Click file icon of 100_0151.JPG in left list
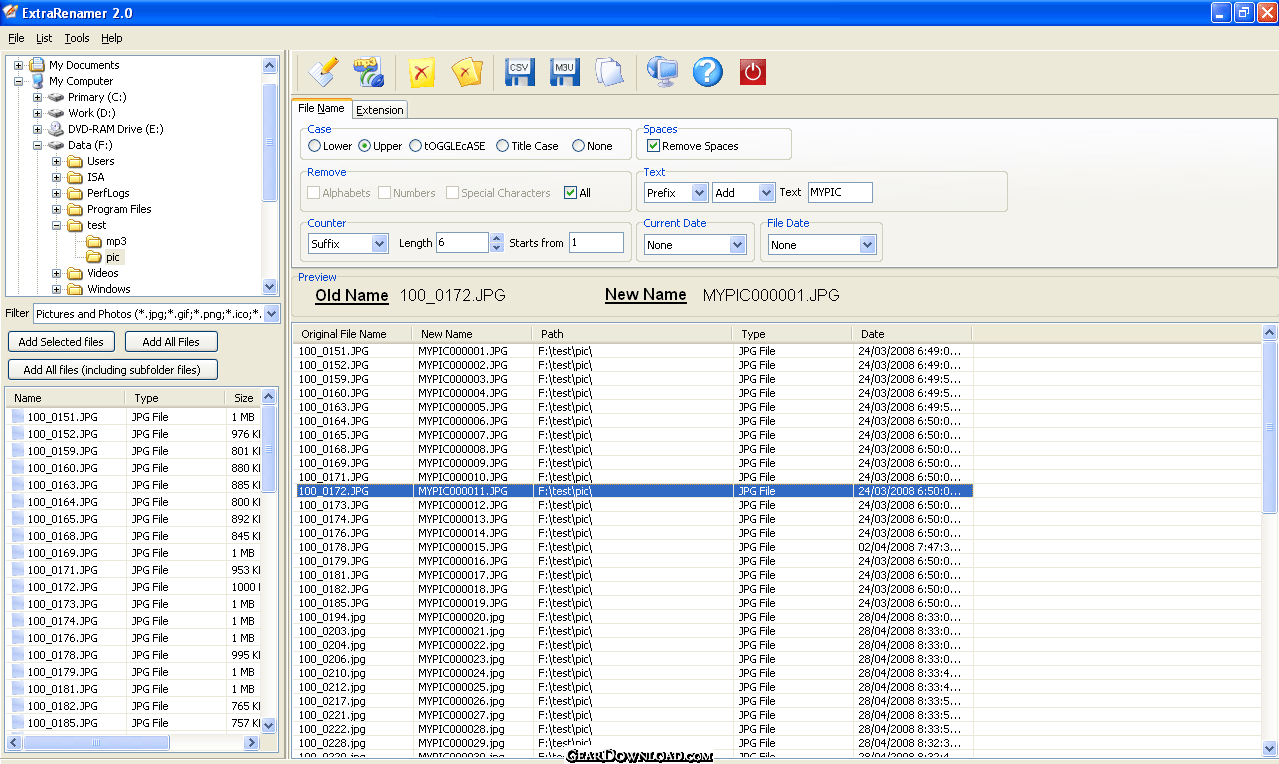This screenshot has height=764, width=1279. (x=18, y=417)
